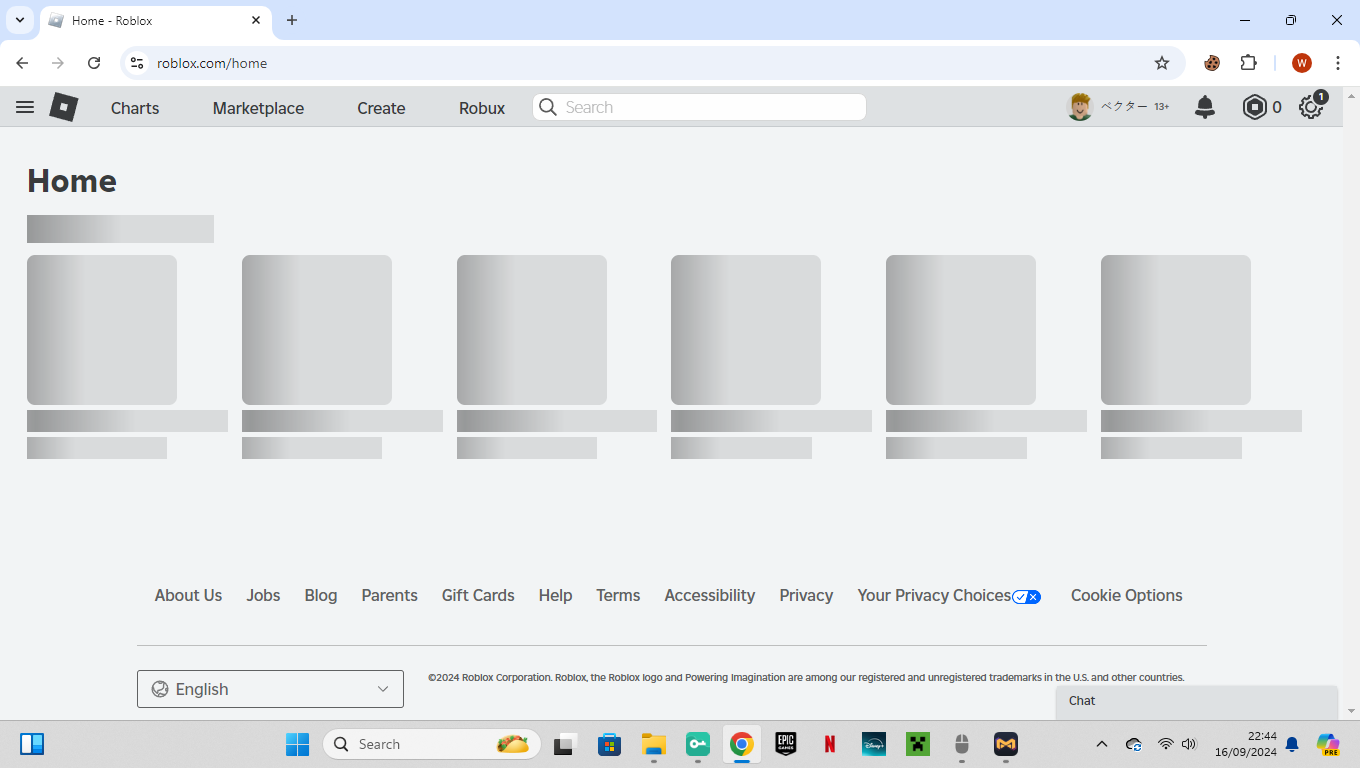The image size is (1360, 768).
Task: Open the Create tab
Action: 381,108
